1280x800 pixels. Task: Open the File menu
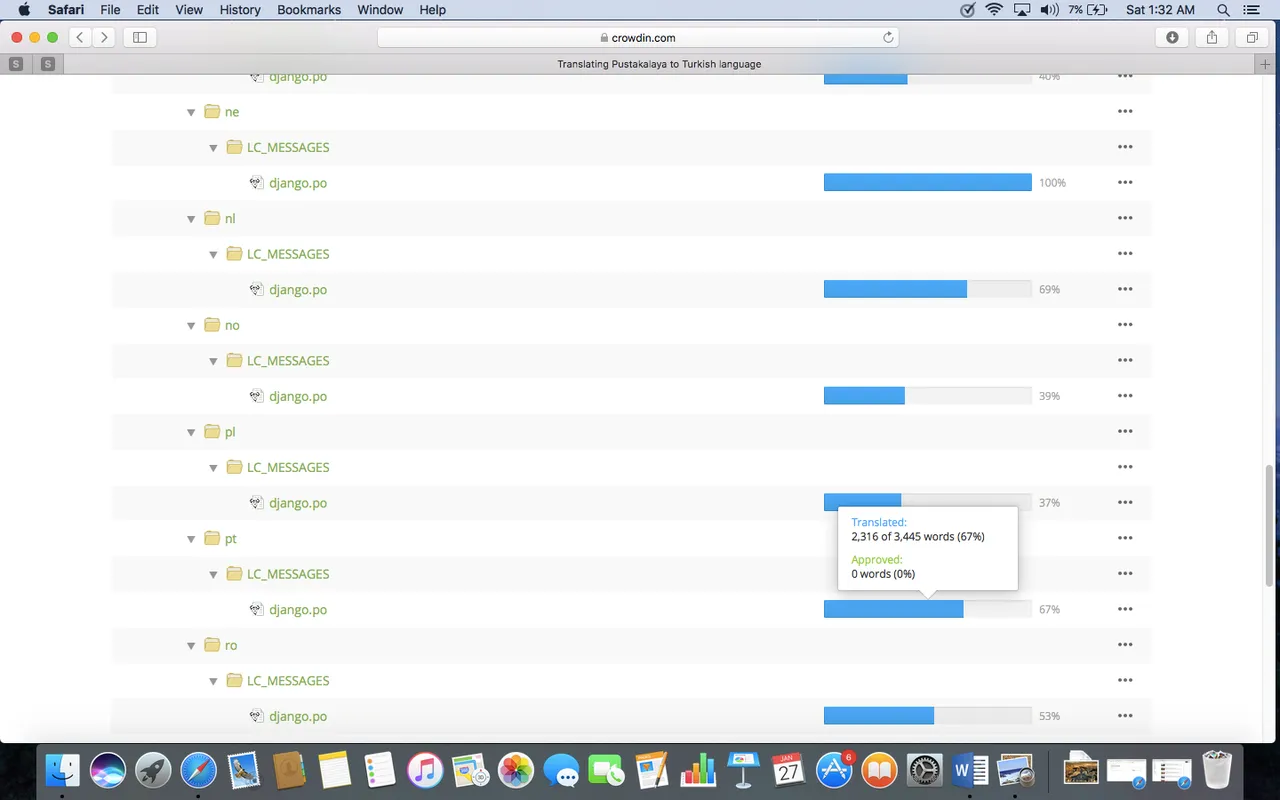coord(110,10)
